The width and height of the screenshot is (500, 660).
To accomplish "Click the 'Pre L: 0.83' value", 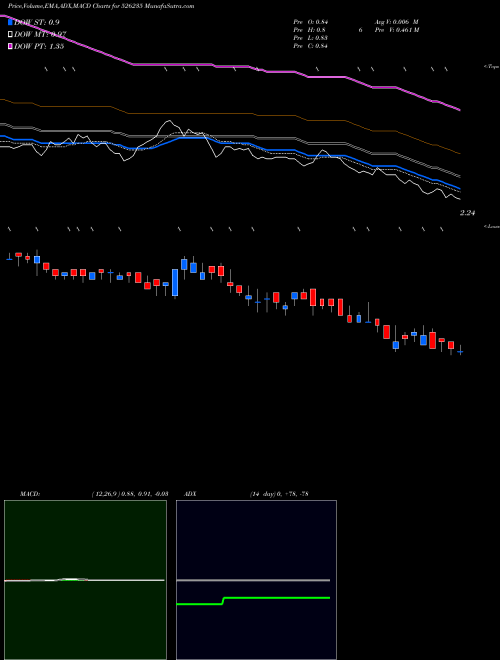I will click(x=311, y=38).
